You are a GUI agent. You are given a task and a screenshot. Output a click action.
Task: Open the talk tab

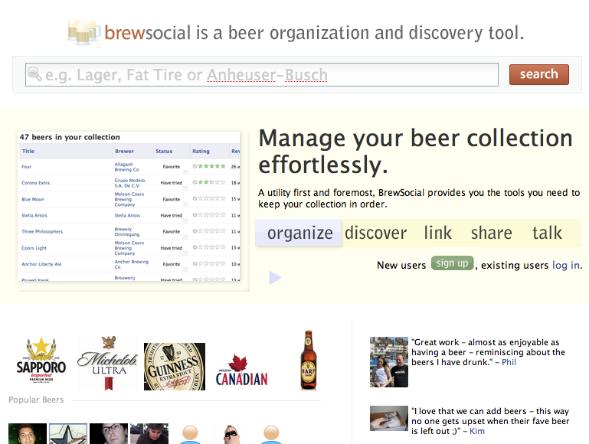[547, 233]
